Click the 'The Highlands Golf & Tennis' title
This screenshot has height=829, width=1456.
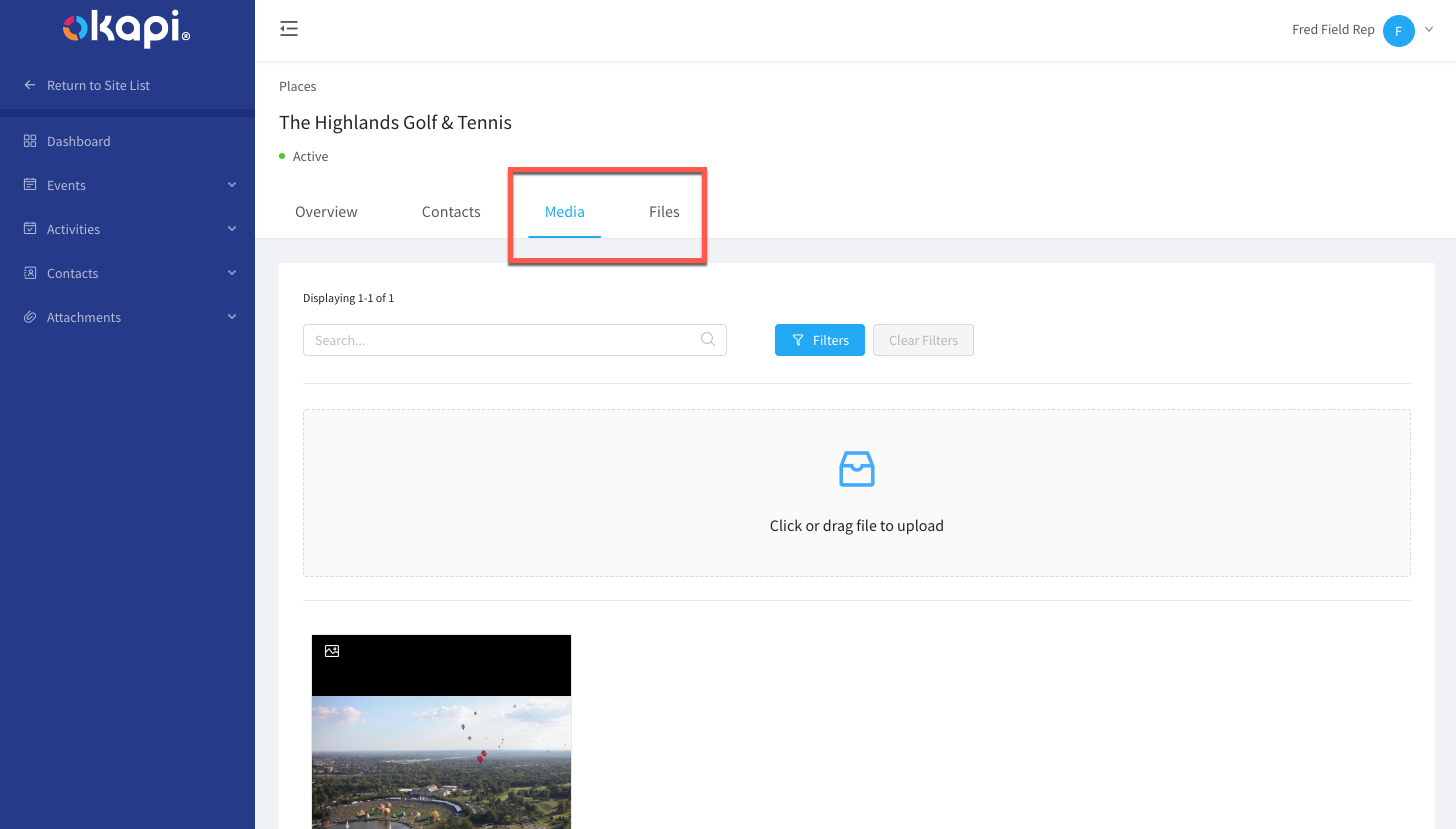[x=395, y=122]
